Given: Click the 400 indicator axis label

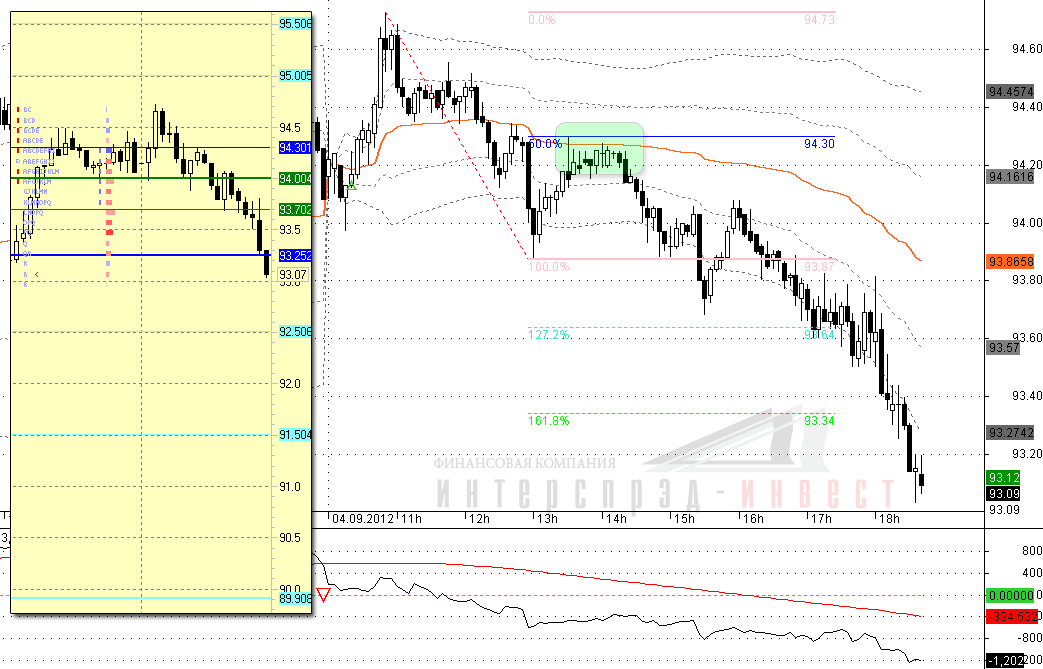Looking at the screenshot, I should (1031, 573).
